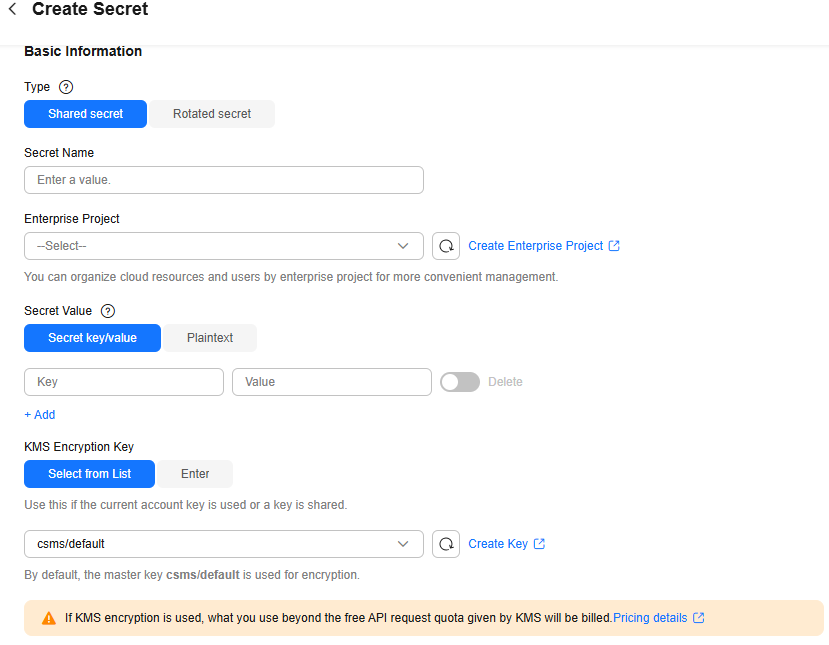829x645 pixels.
Task: Click the help icon next to Type
Action: [x=66, y=87]
